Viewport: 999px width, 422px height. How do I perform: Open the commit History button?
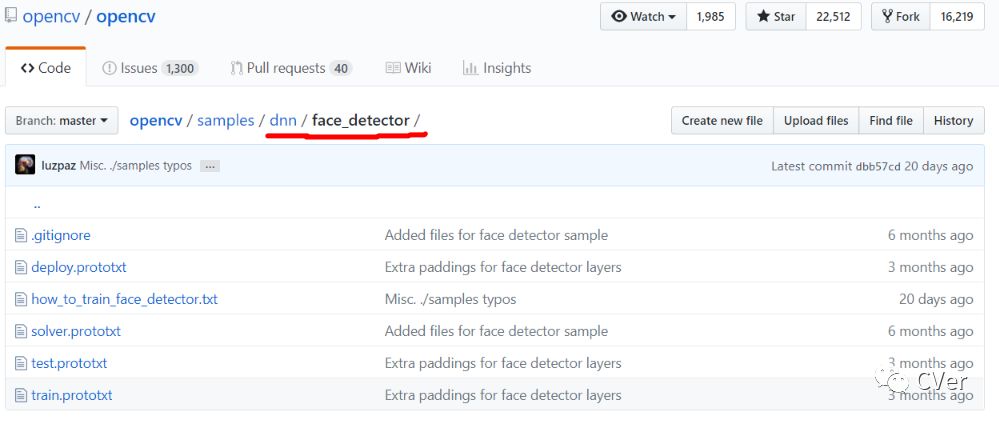953,120
